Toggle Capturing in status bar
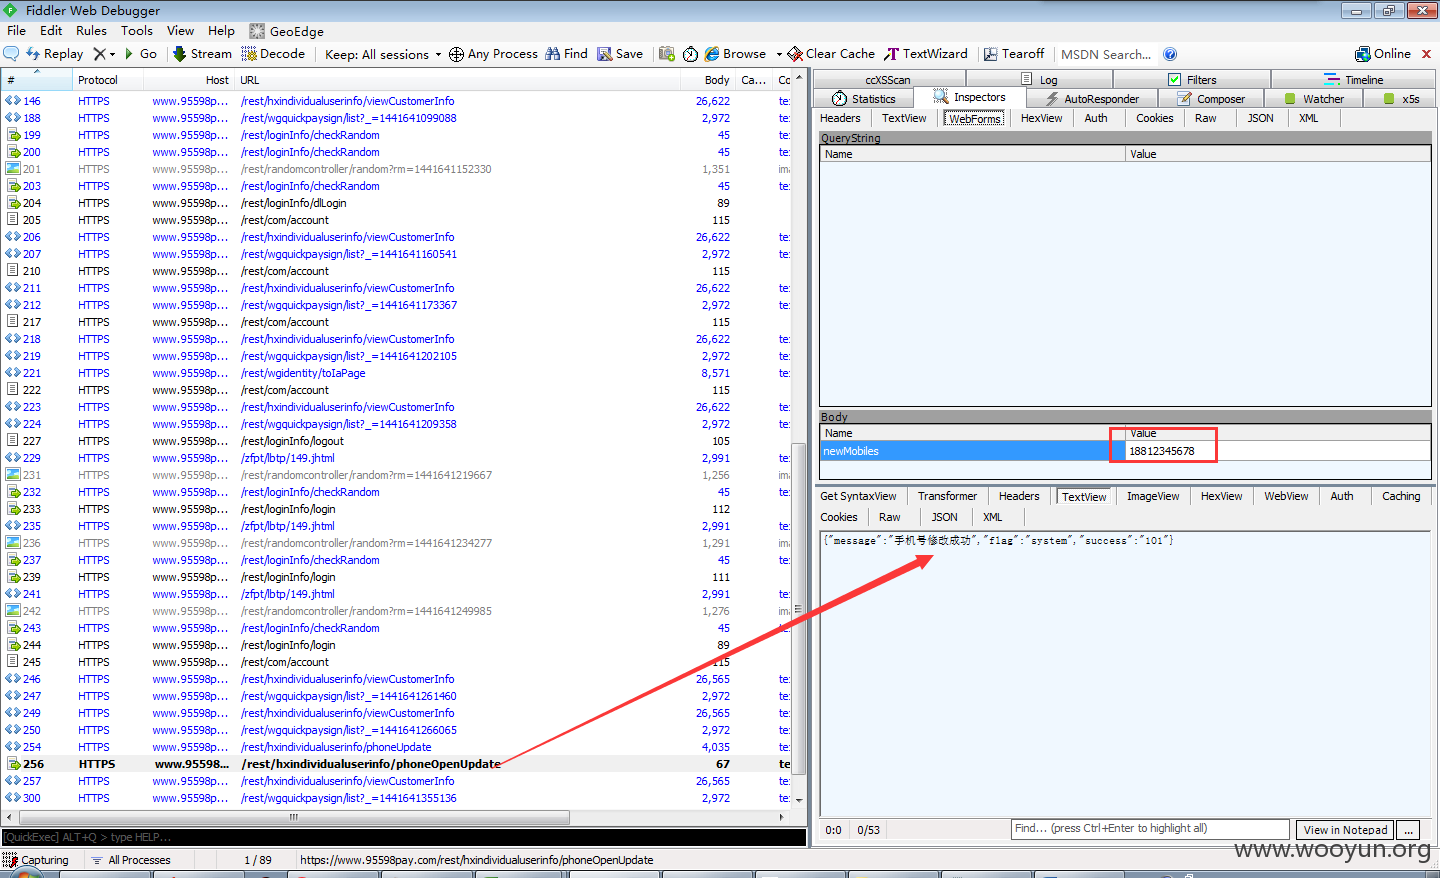This screenshot has height=878, width=1440. [36, 860]
